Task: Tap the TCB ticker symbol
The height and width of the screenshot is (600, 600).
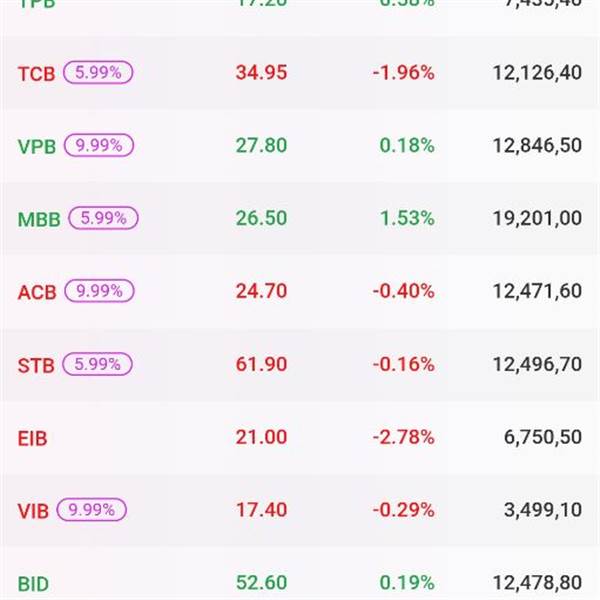Action: (37, 72)
